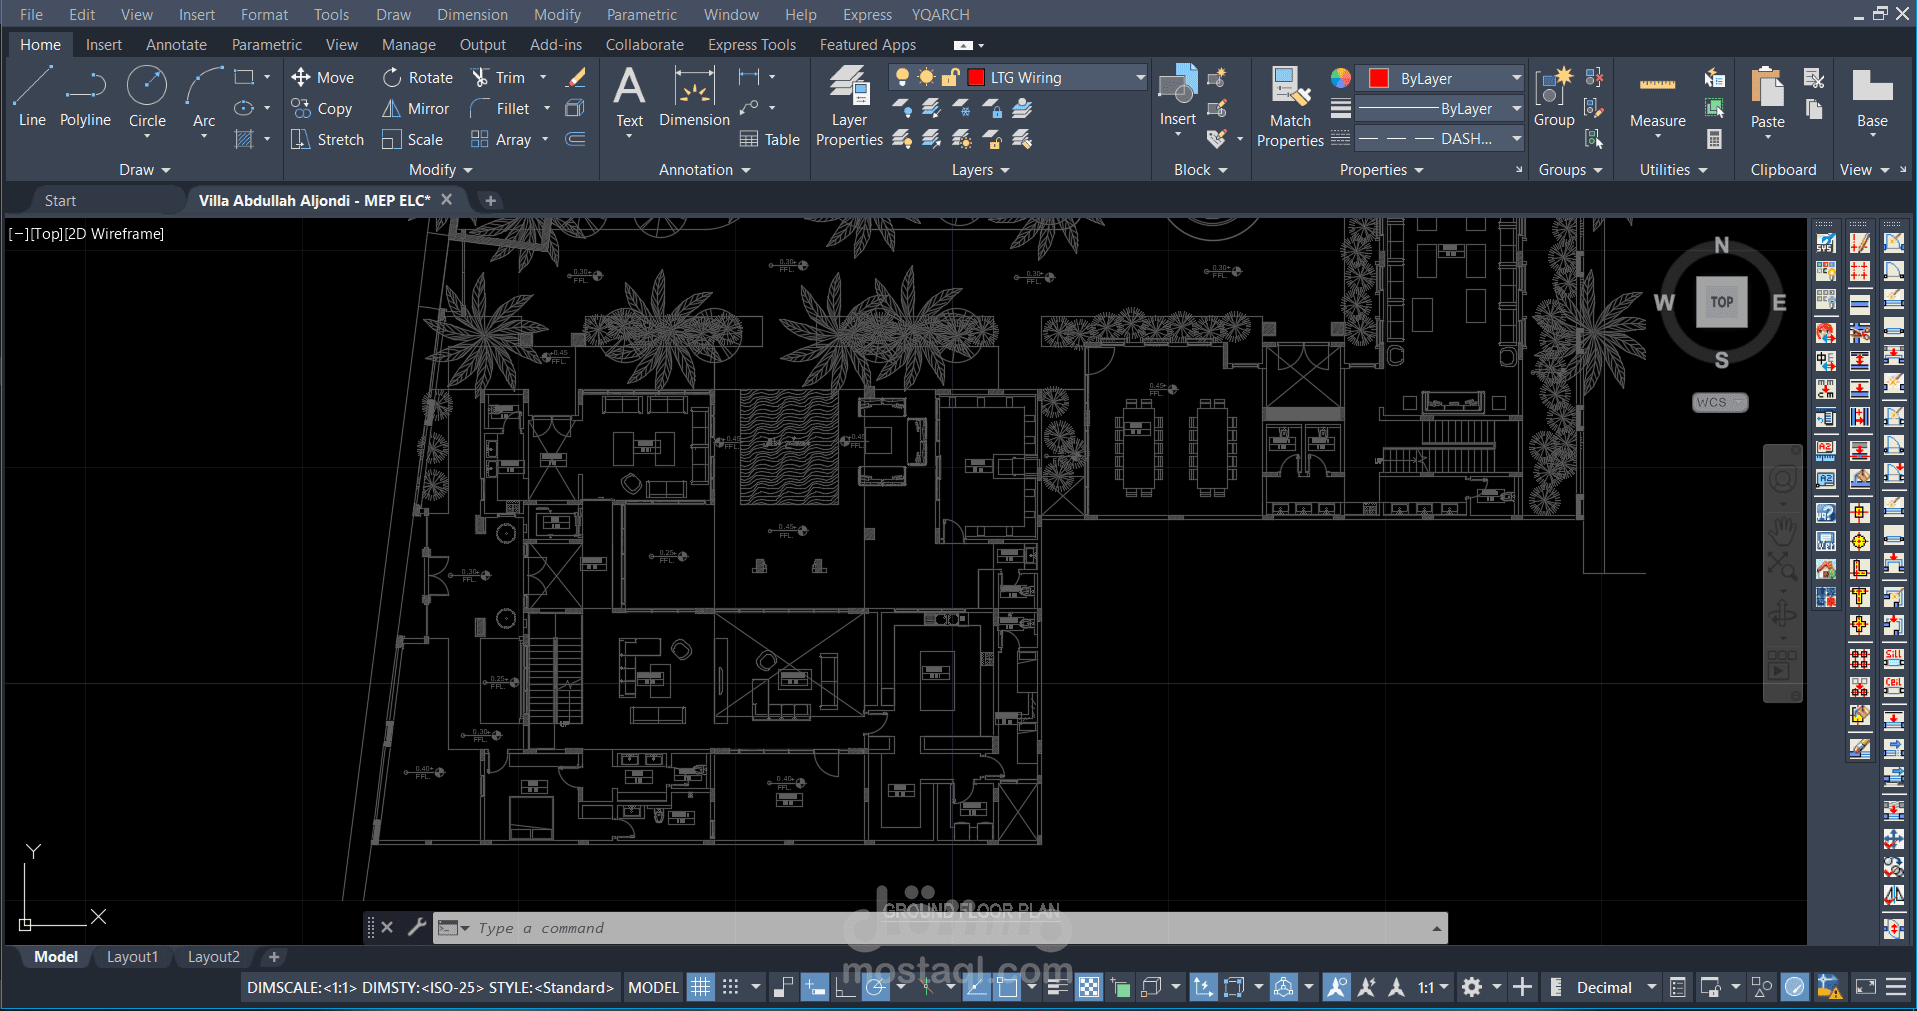Select the Circle tool
Viewport: 1917px width, 1011px height.
147,97
